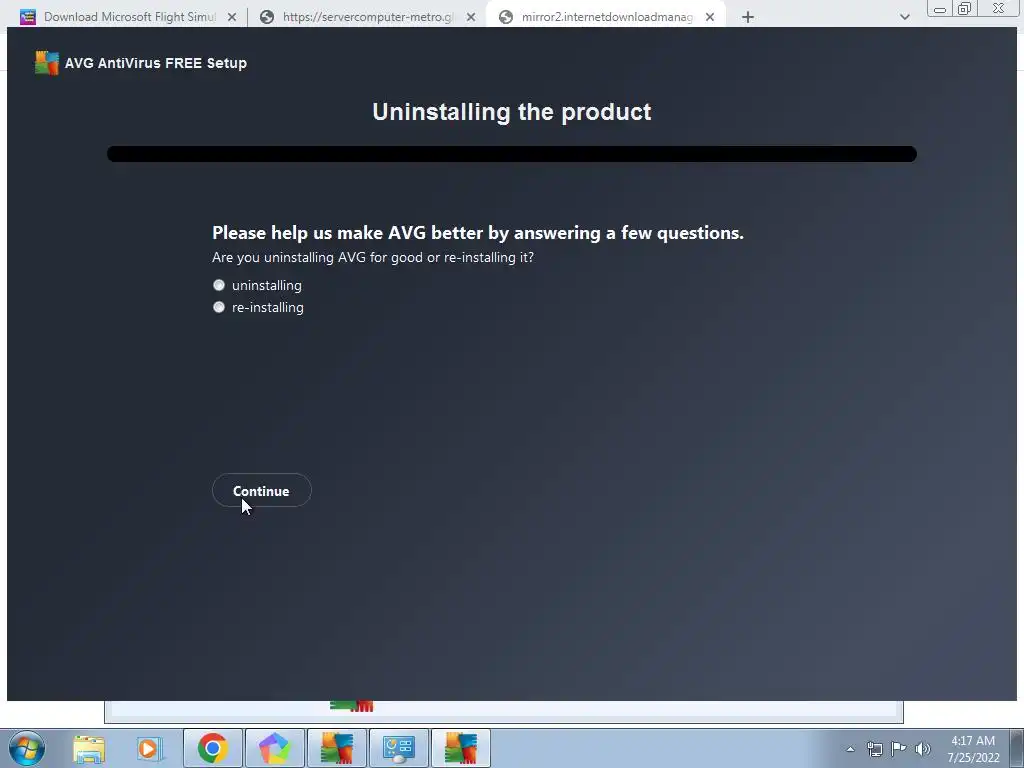Switch to the servercomputer-metro tab
Screen dimensions: 1024x768
368,17
